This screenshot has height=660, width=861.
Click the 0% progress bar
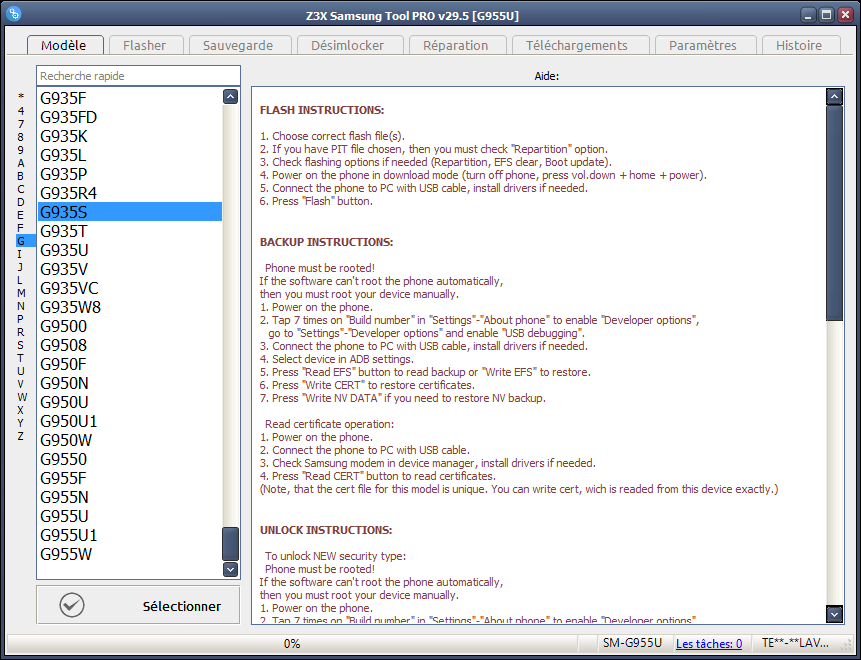click(x=292, y=644)
